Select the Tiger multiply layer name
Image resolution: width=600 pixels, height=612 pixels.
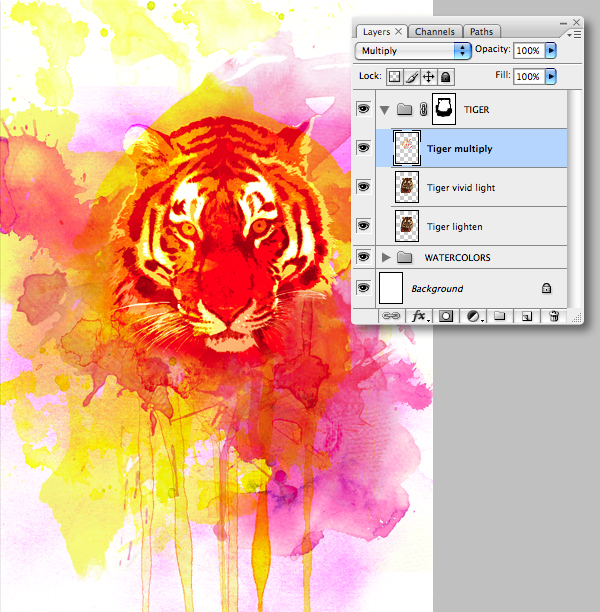point(459,149)
